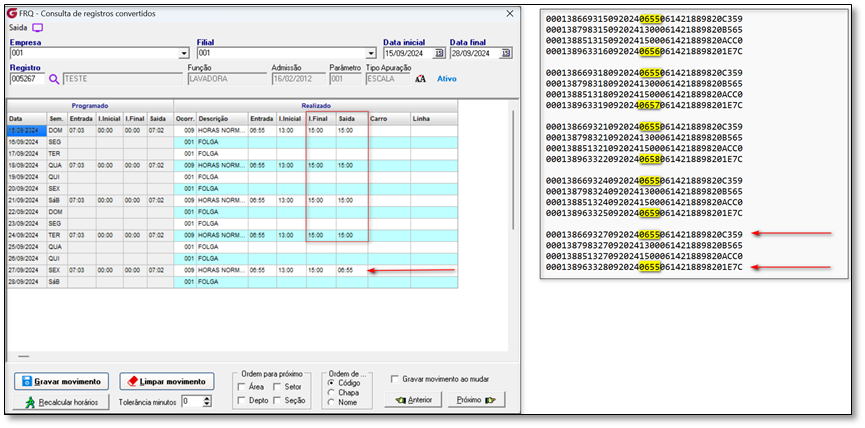Click the Linha column header
The image size is (865, 428).
(434, 119)
